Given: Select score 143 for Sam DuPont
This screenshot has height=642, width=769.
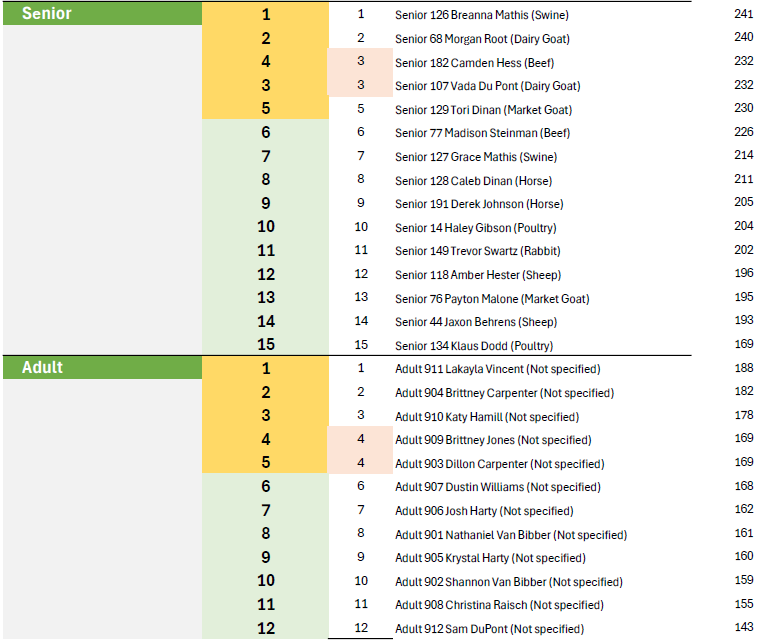Looking at the screenshot, I should pos(743,627).
